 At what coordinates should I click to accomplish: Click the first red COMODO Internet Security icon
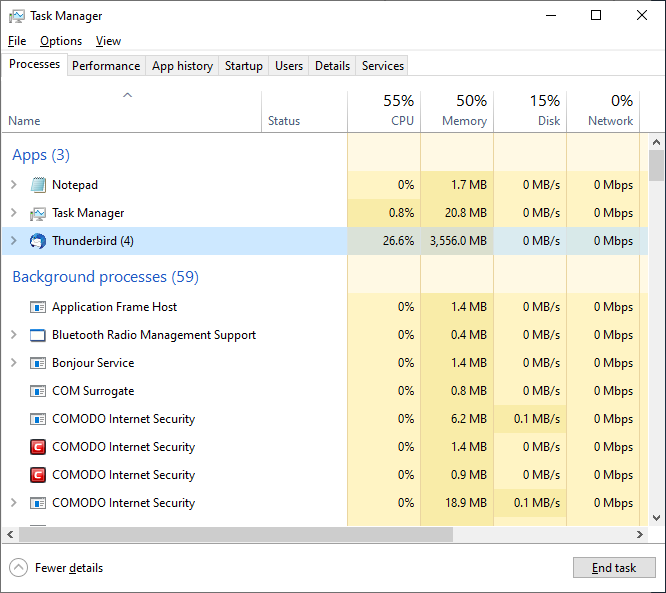tap(38, 447)
